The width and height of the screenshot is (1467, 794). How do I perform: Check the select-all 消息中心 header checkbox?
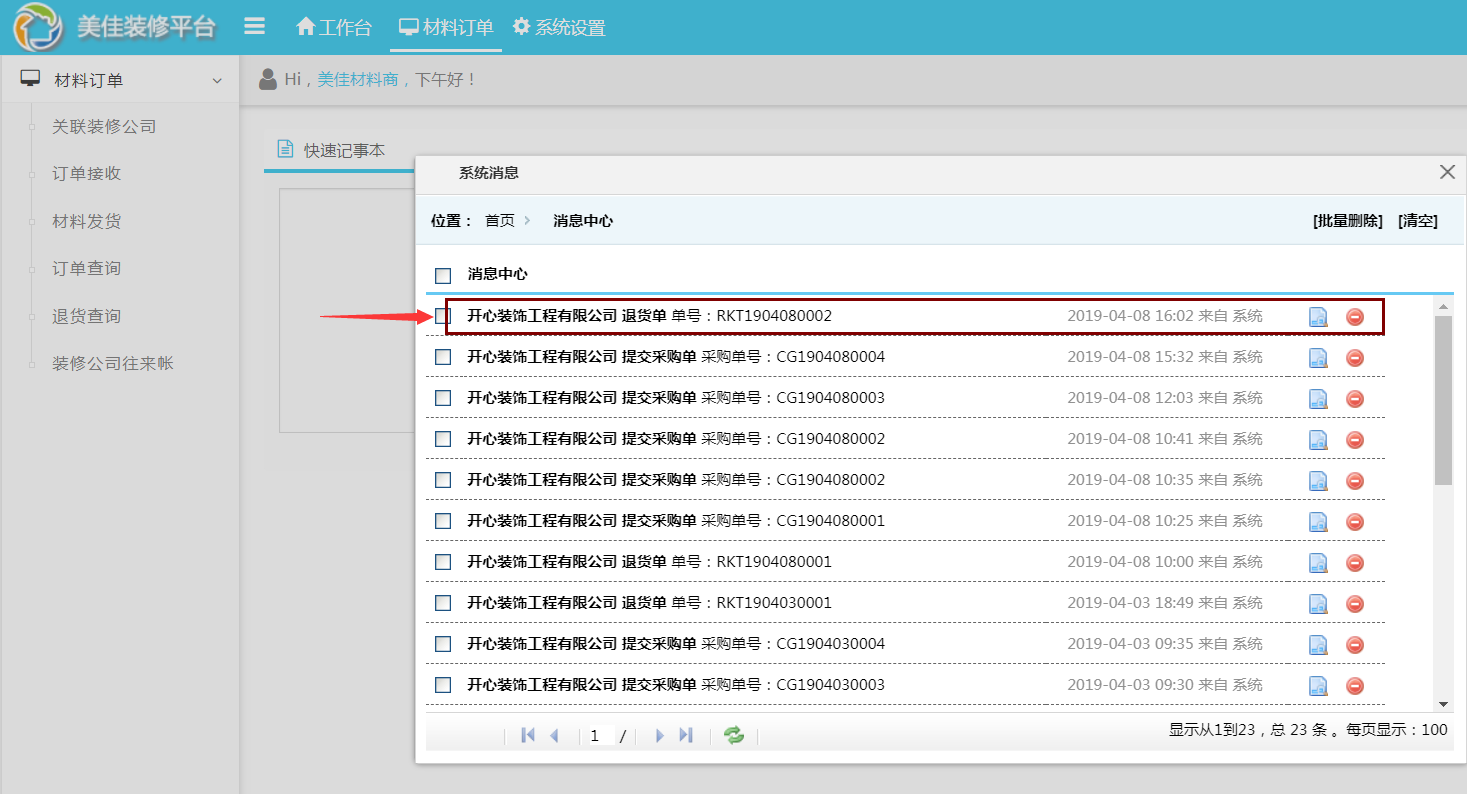443,275
